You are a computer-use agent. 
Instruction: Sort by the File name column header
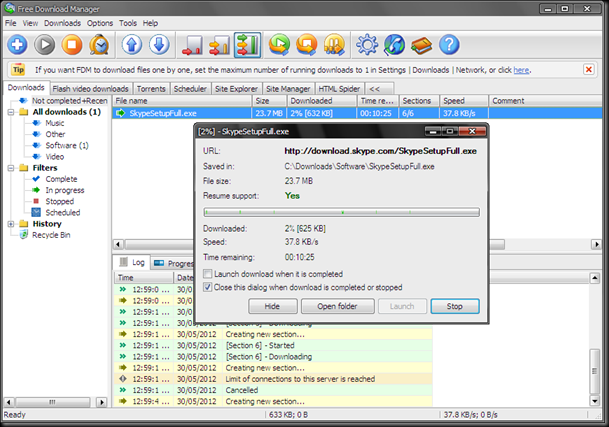[182, 101]
